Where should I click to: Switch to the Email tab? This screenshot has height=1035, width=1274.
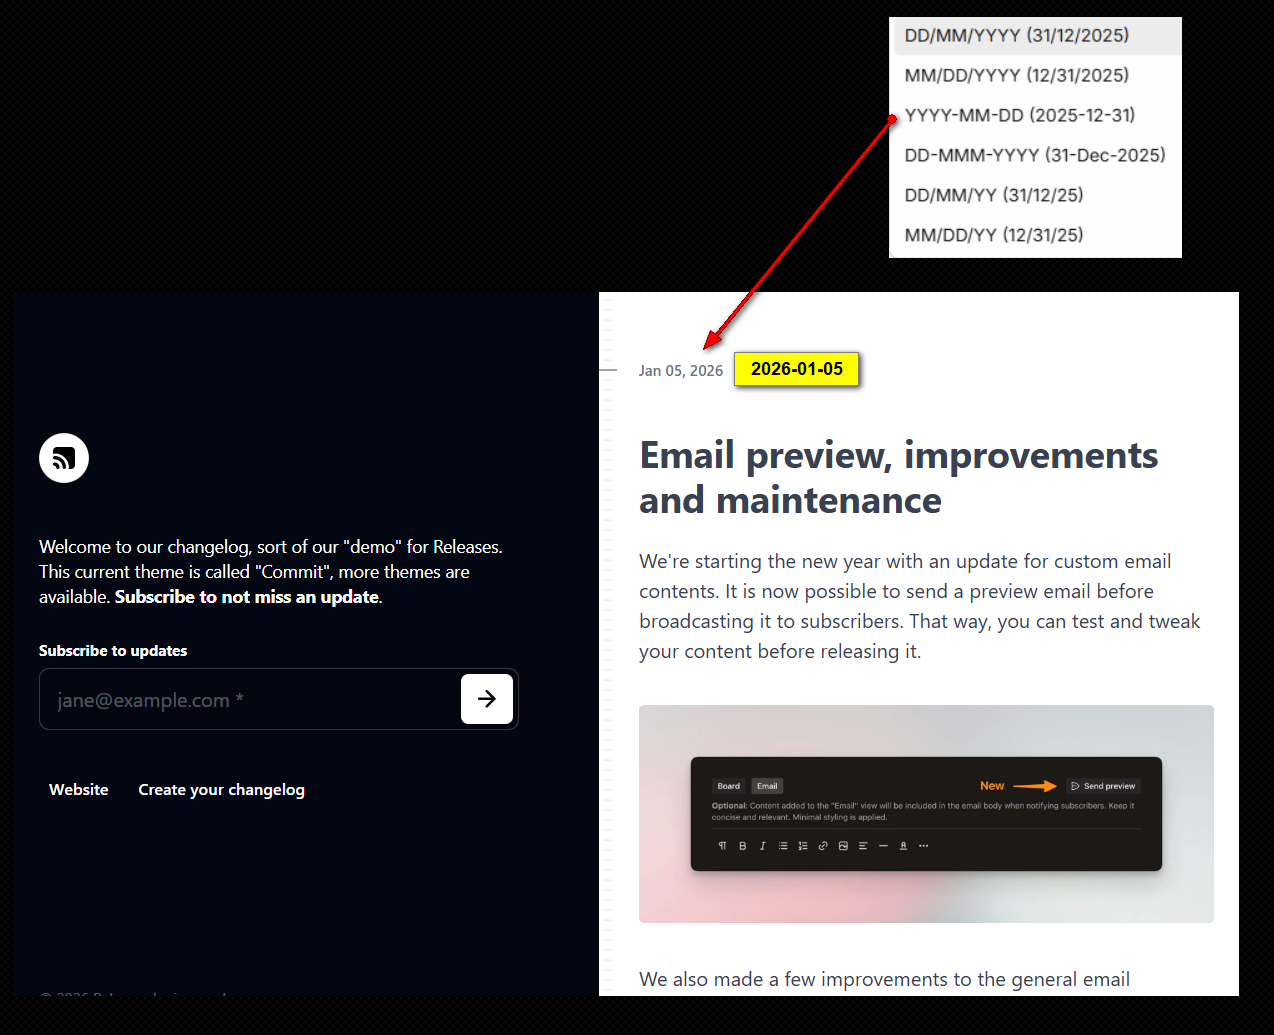click(x=767, y=786)
